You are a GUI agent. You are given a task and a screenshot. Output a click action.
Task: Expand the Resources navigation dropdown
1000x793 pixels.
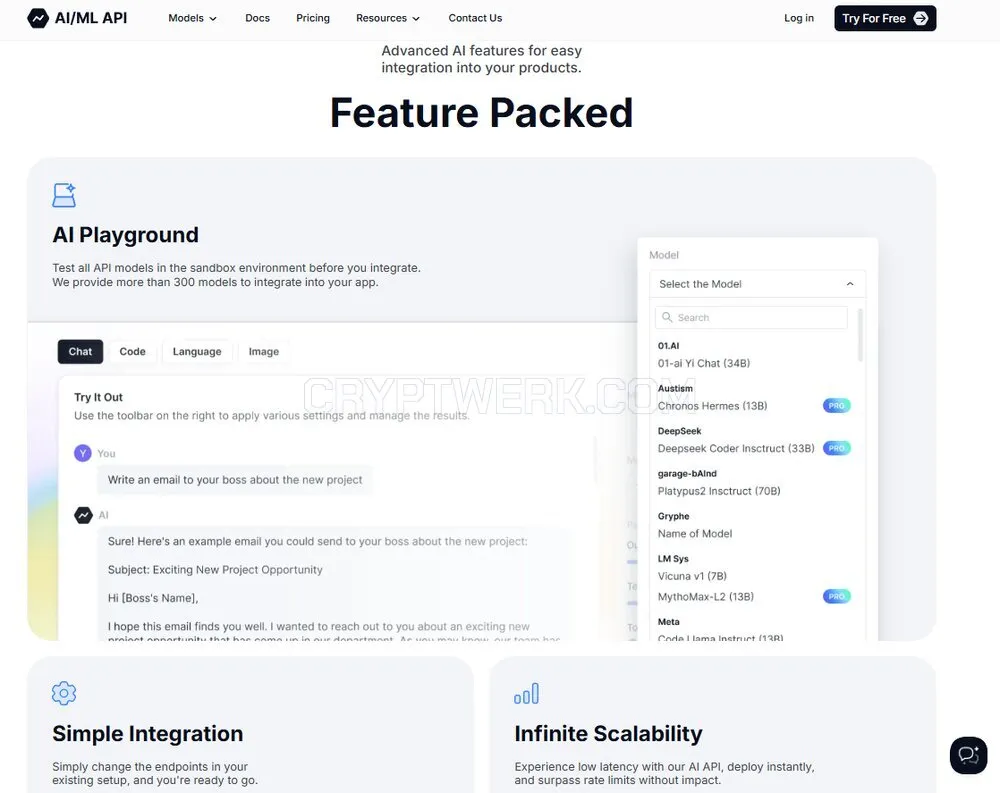[x=388, y=19]
